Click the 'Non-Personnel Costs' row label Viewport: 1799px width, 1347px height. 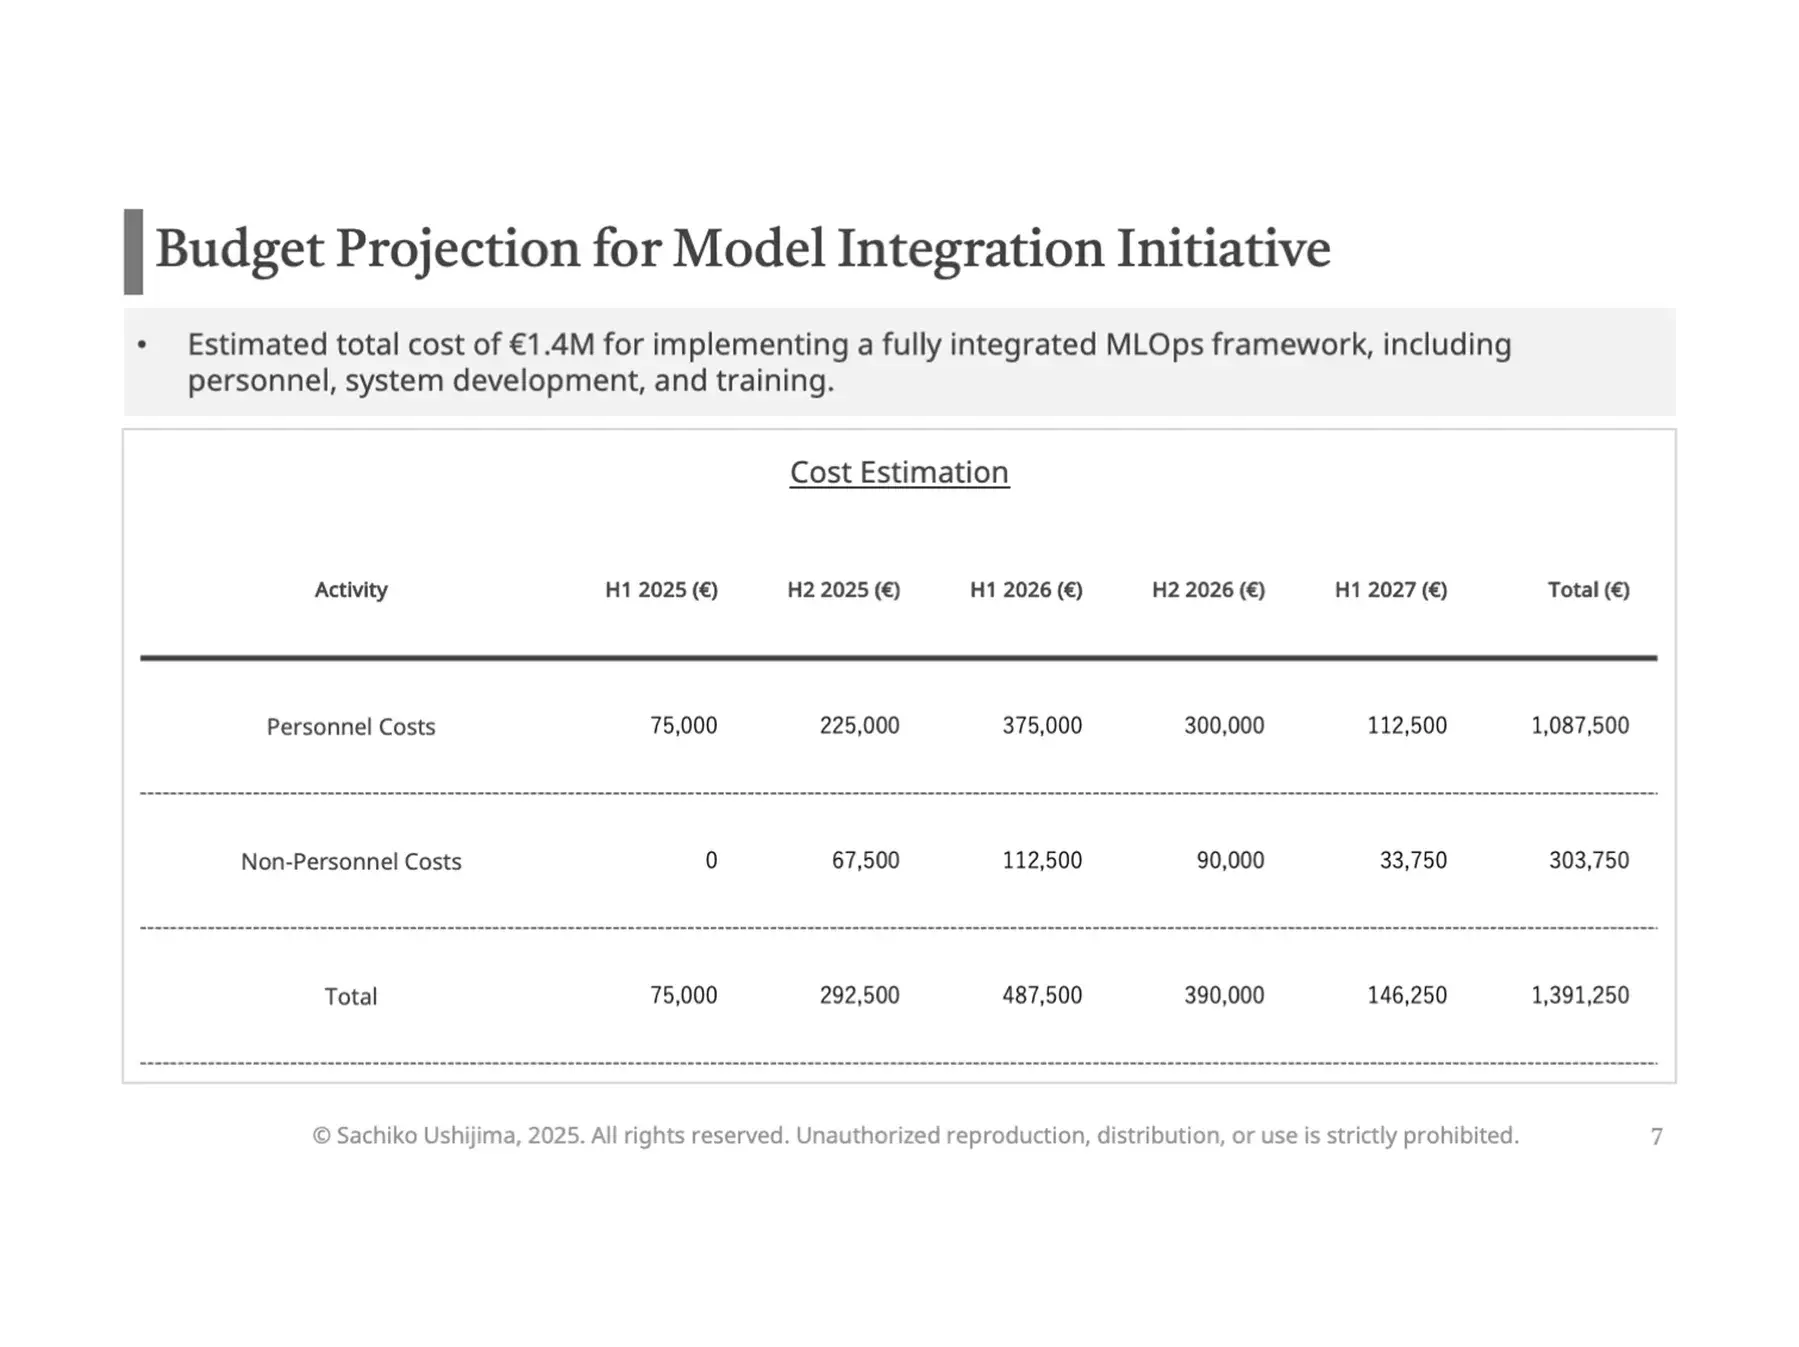pyautogui.click(x=350, y=861)
